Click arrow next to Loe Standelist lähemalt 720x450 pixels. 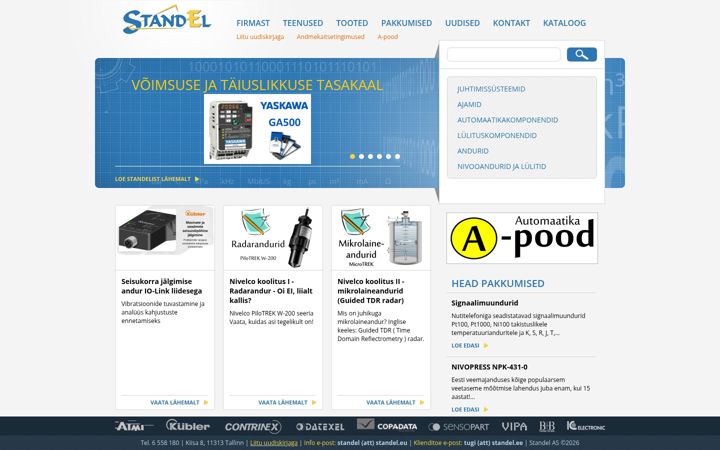point(197,179)
